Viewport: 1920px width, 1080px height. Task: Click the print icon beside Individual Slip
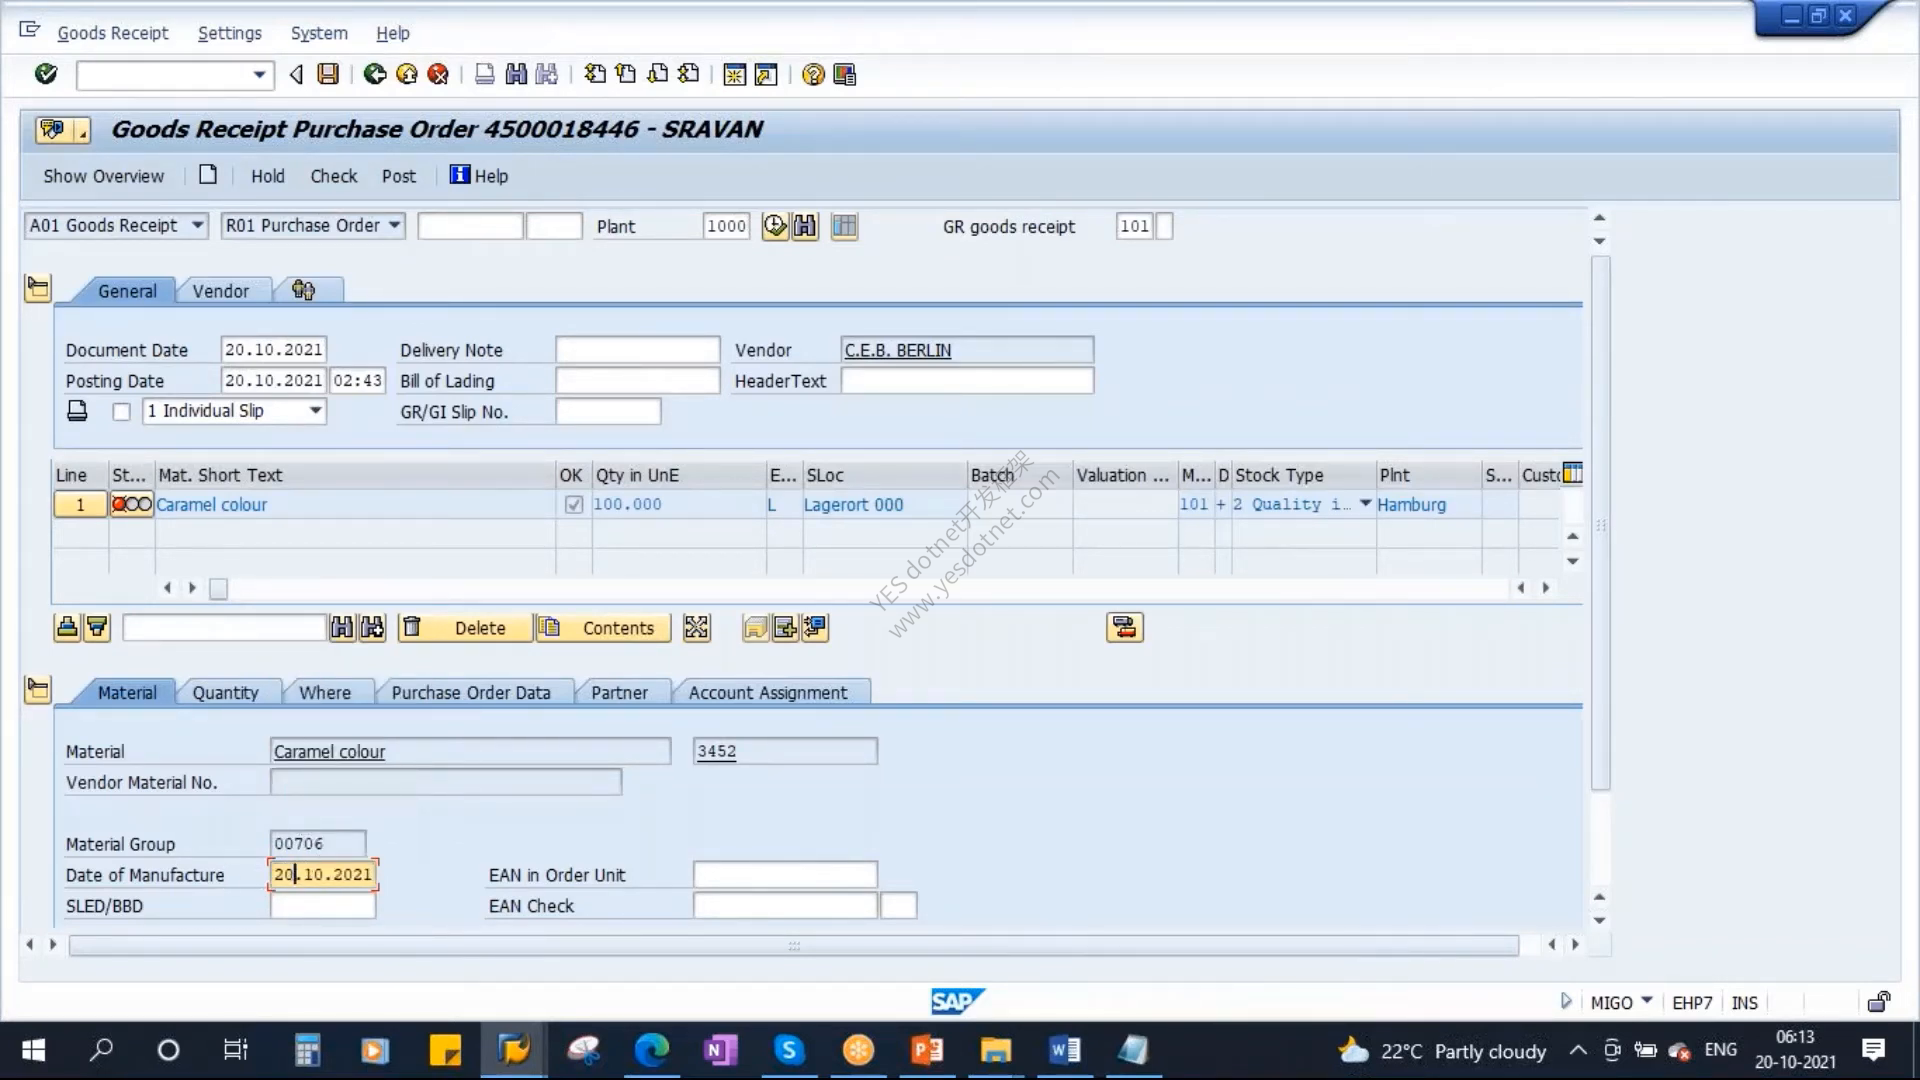pos(77,411)
